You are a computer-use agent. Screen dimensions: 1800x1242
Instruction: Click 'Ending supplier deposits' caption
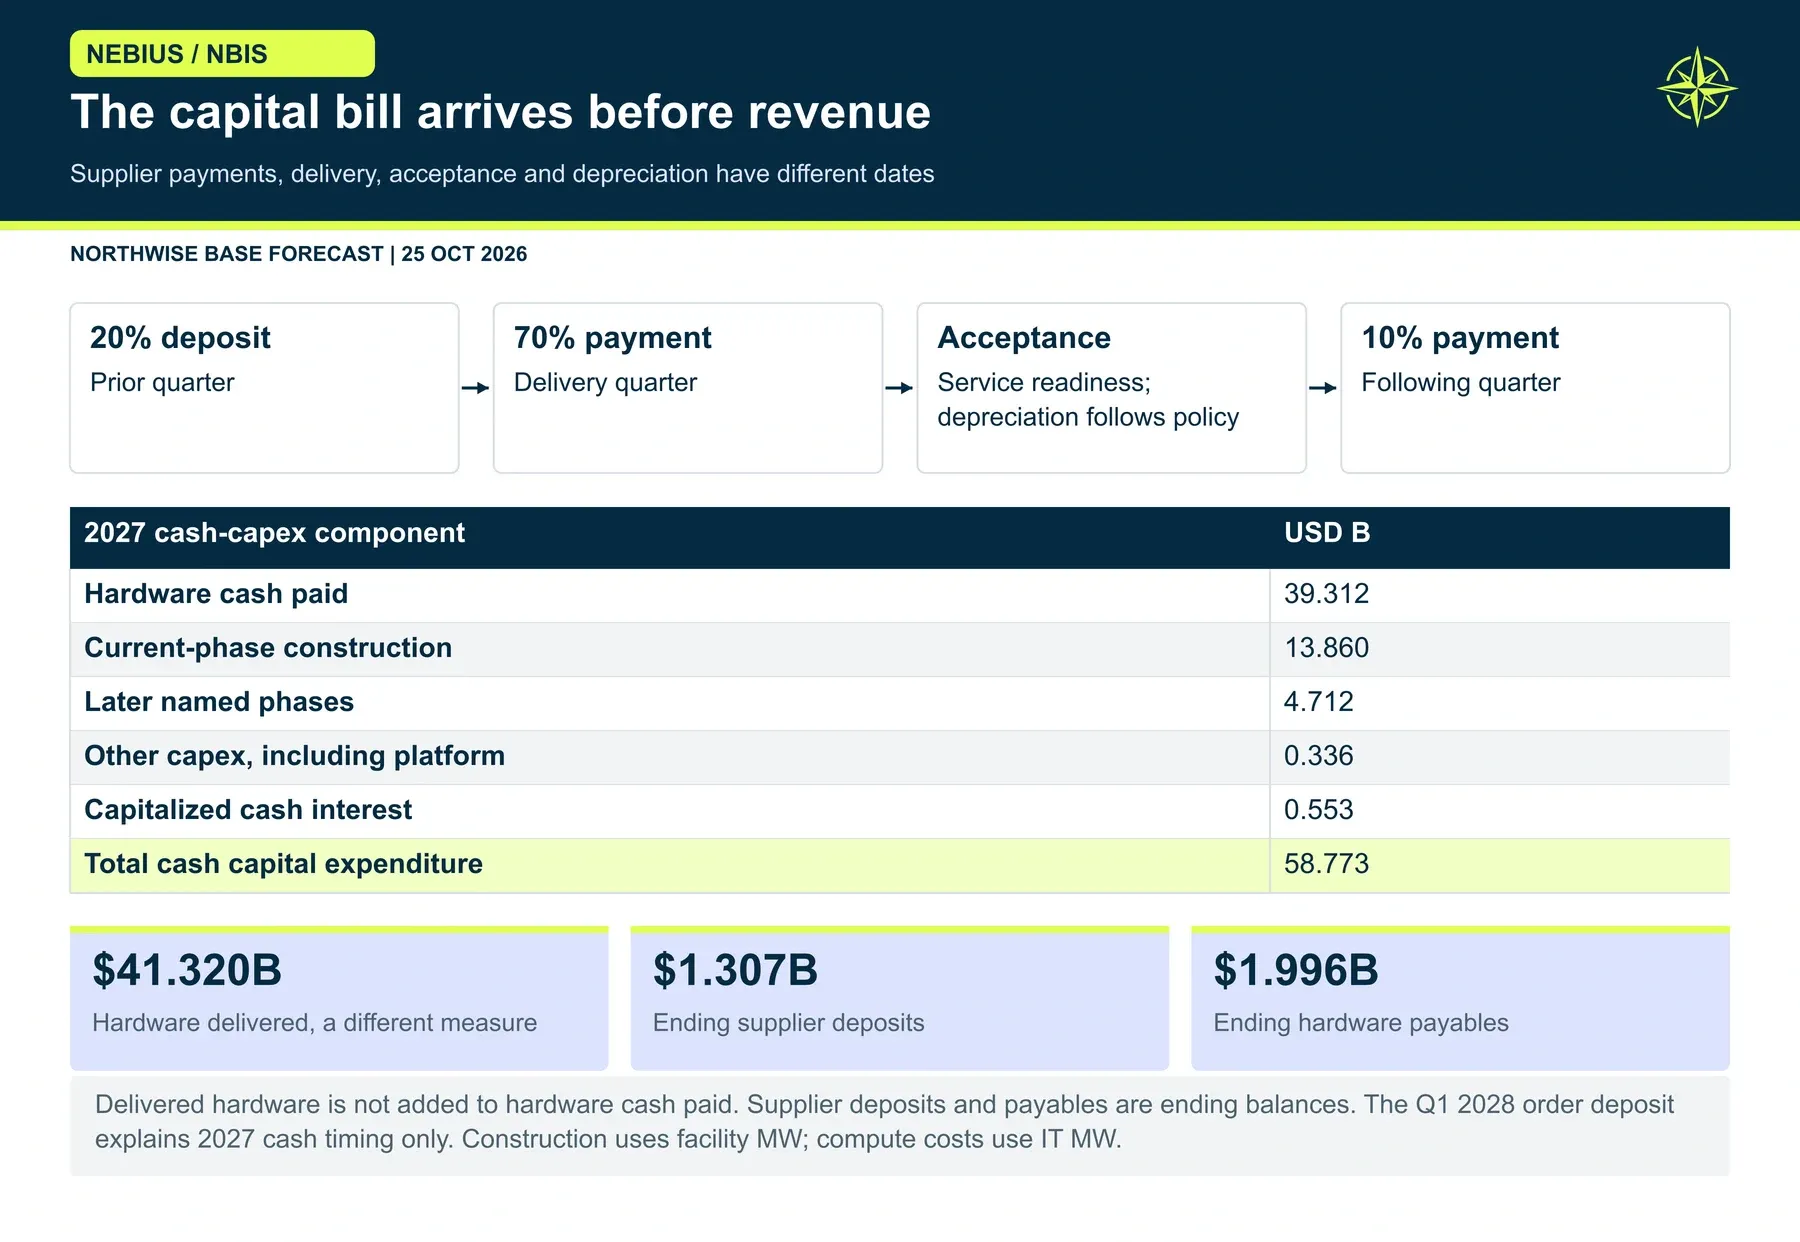[788, 1023]
